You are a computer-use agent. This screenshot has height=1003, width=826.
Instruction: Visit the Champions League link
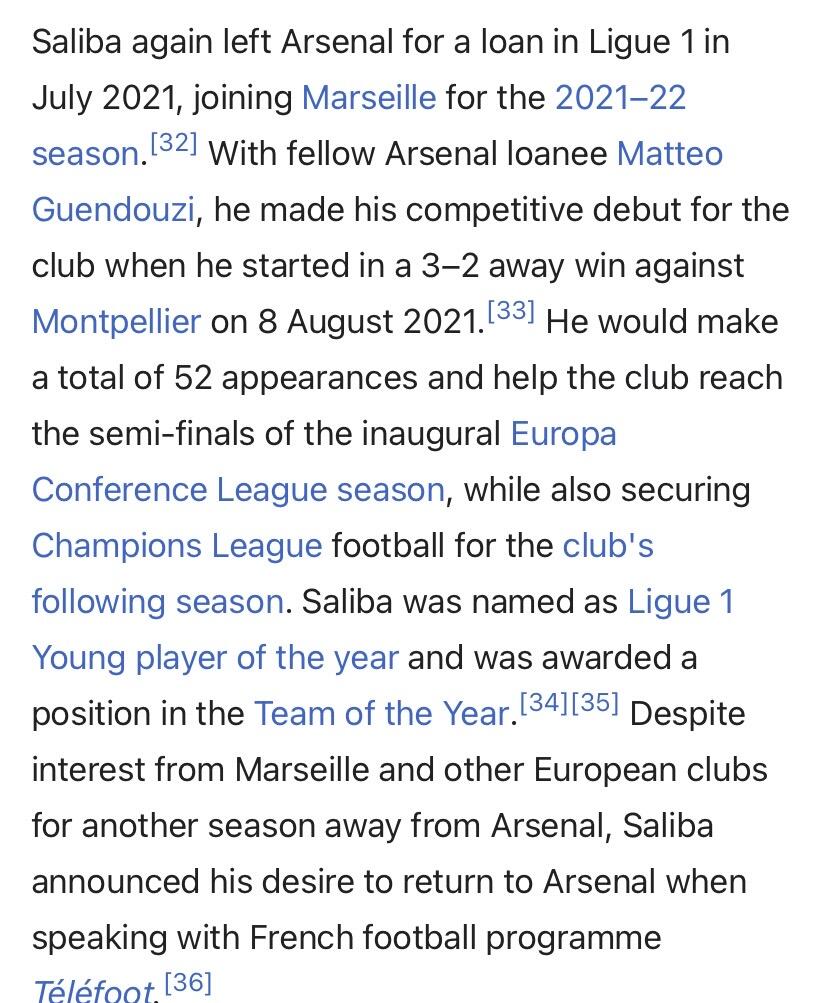pyautogui.click(x=177, y=546)
